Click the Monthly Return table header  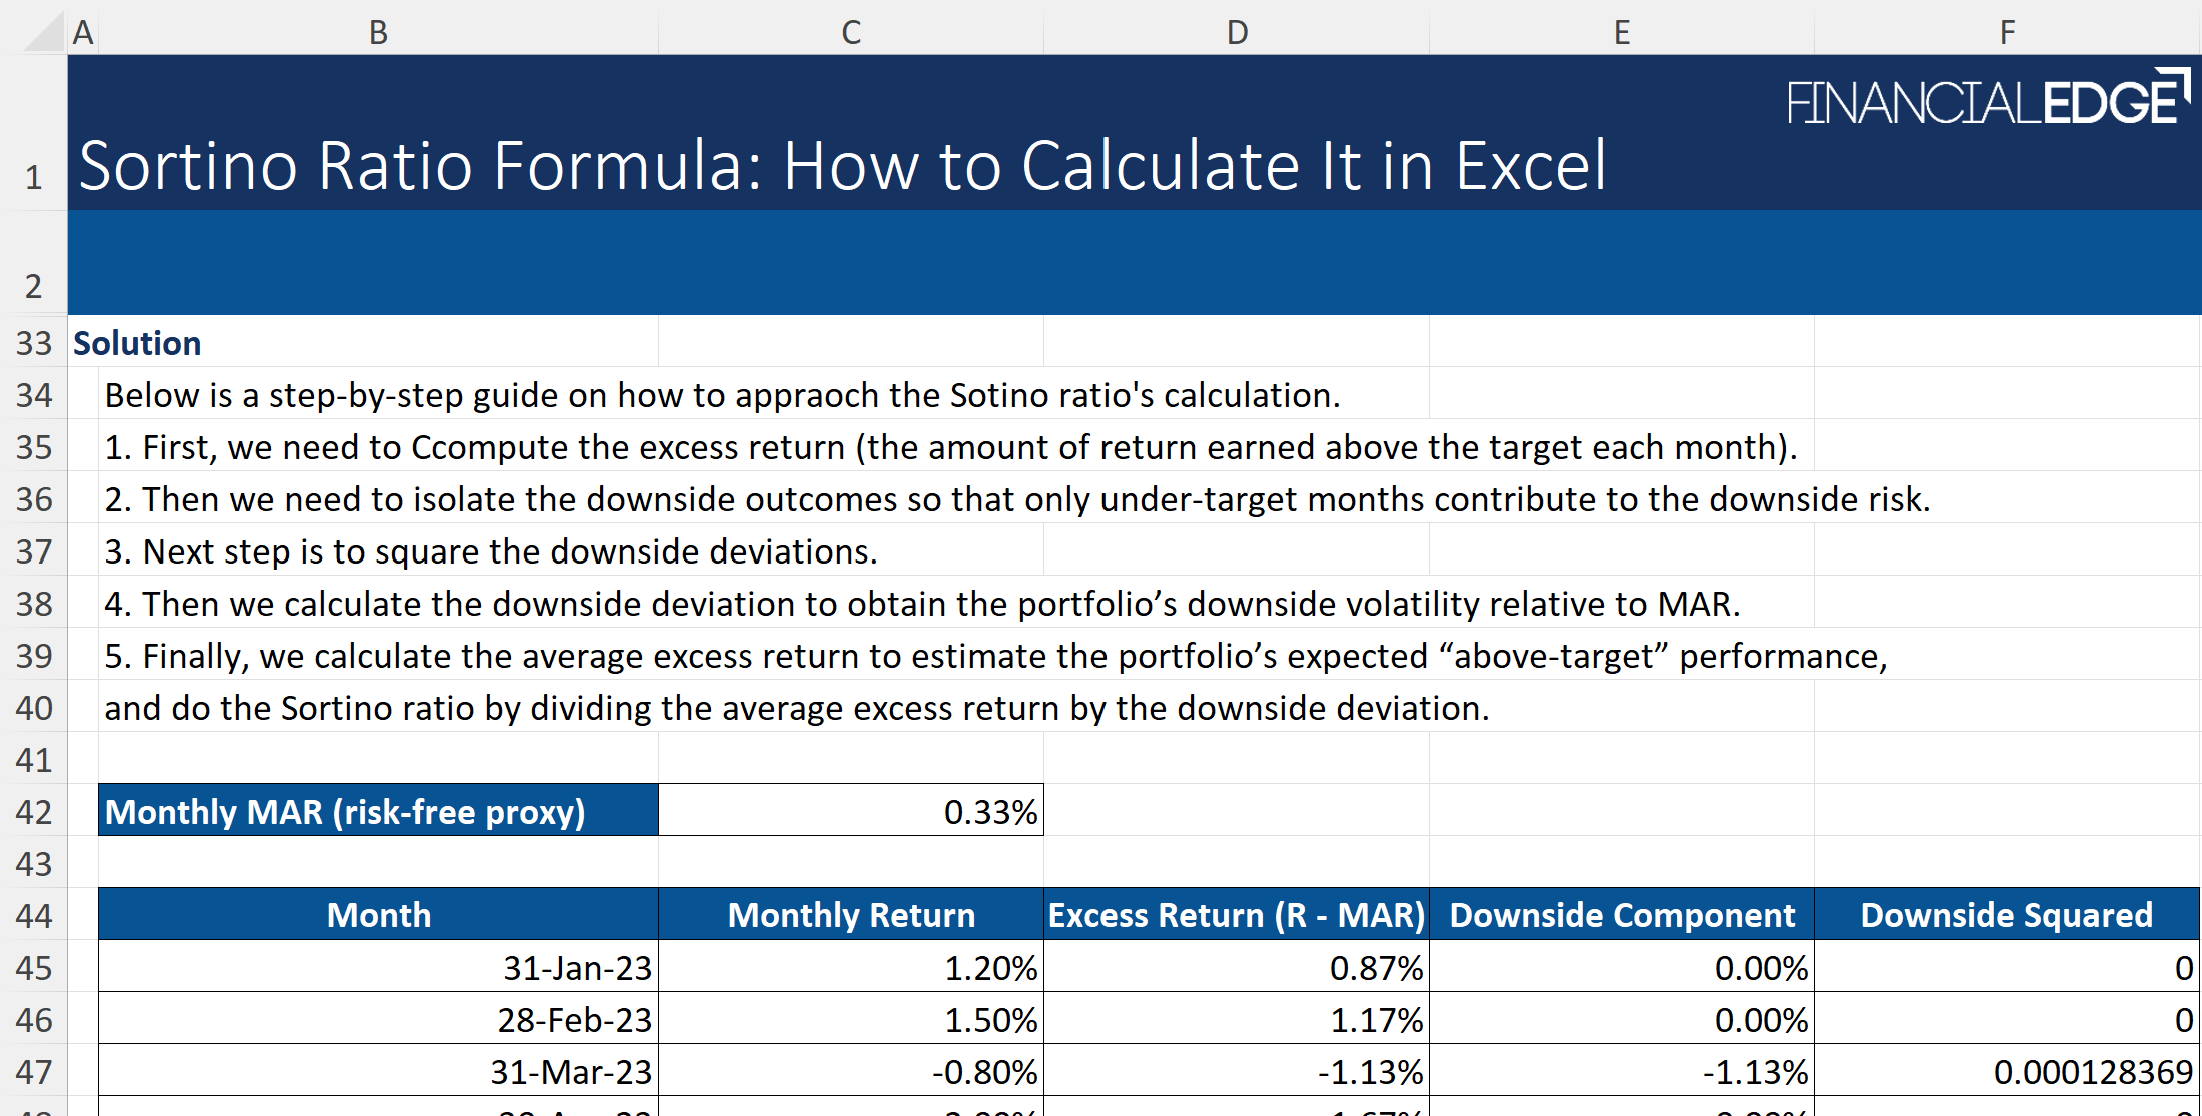click(x=850, y=915)
